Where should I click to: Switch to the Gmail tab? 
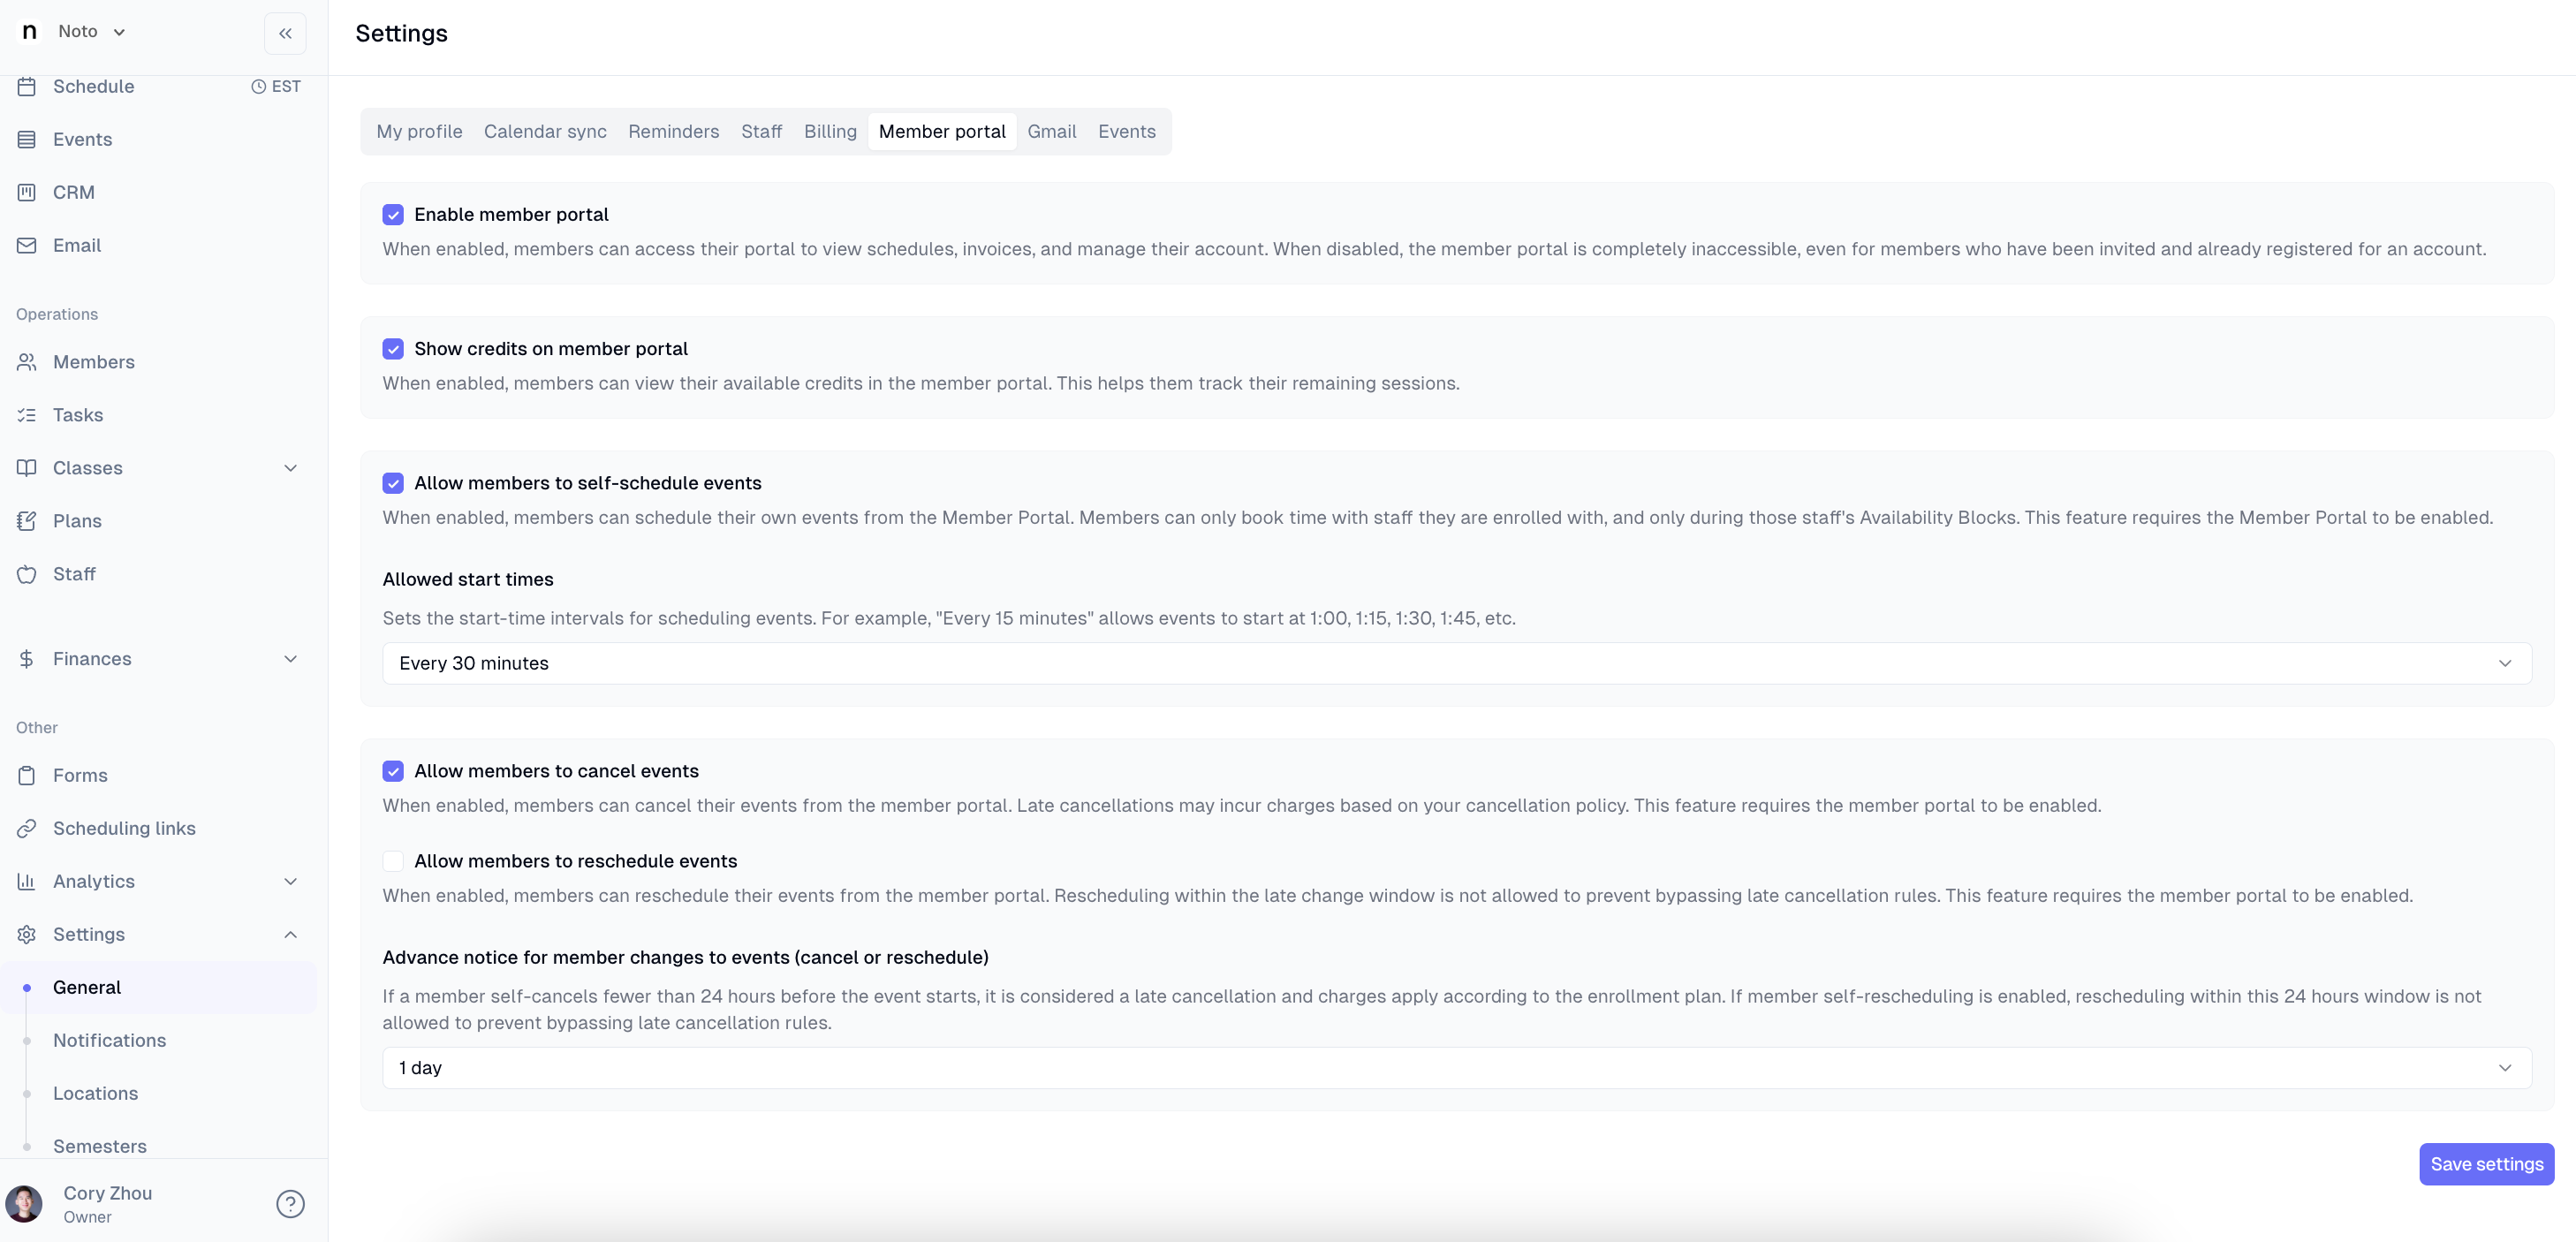(1052, 131)
